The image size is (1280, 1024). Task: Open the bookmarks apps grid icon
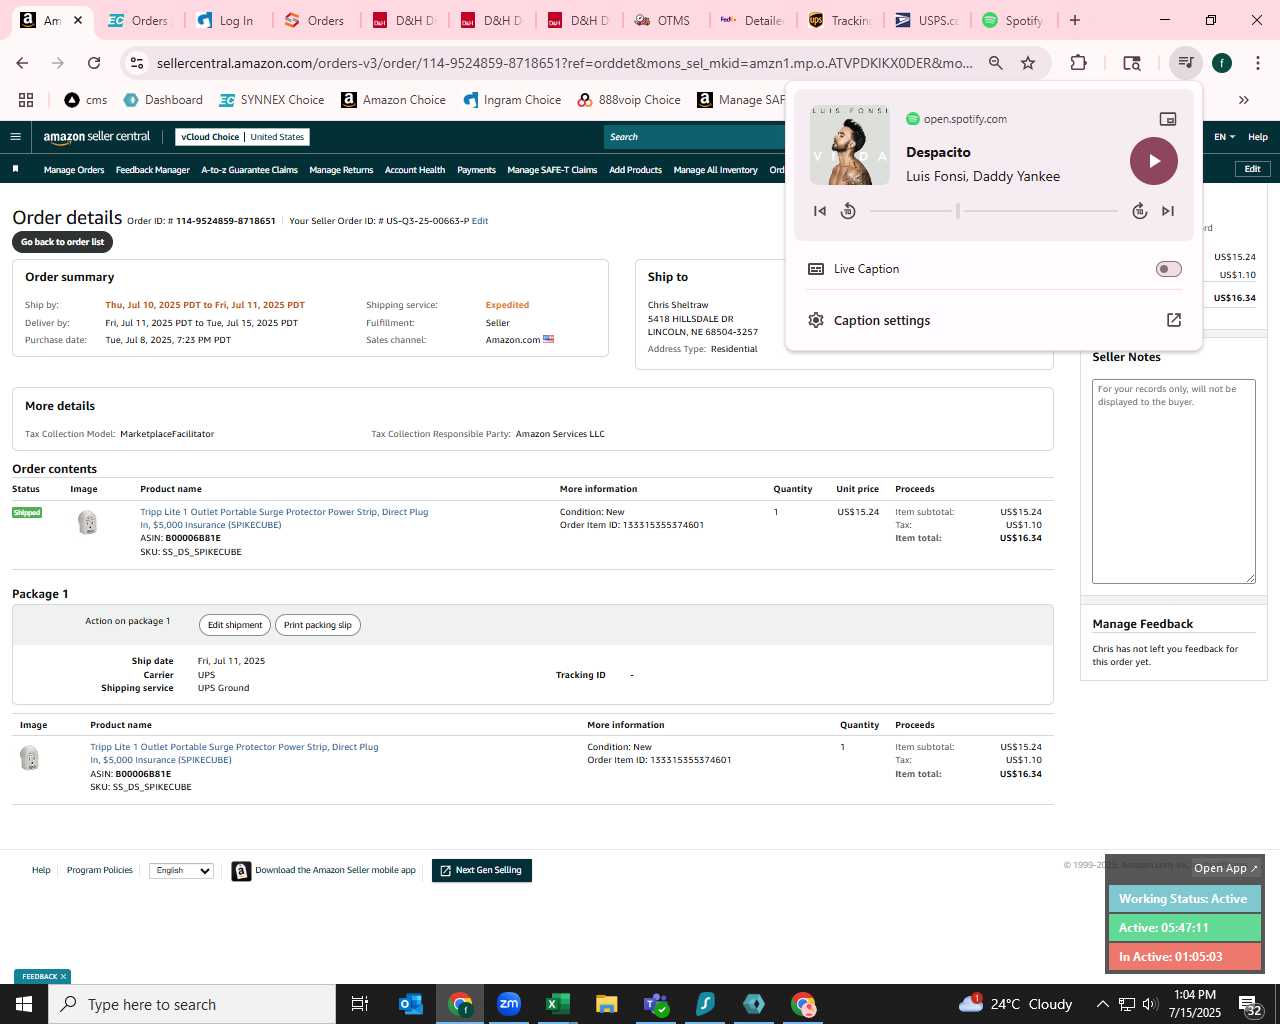[x=26, y=100]
